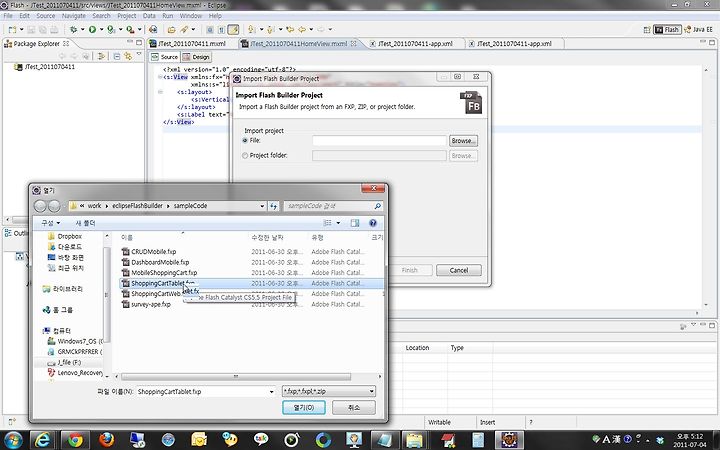Open the view options dropdown arrow

click(338, 223)
